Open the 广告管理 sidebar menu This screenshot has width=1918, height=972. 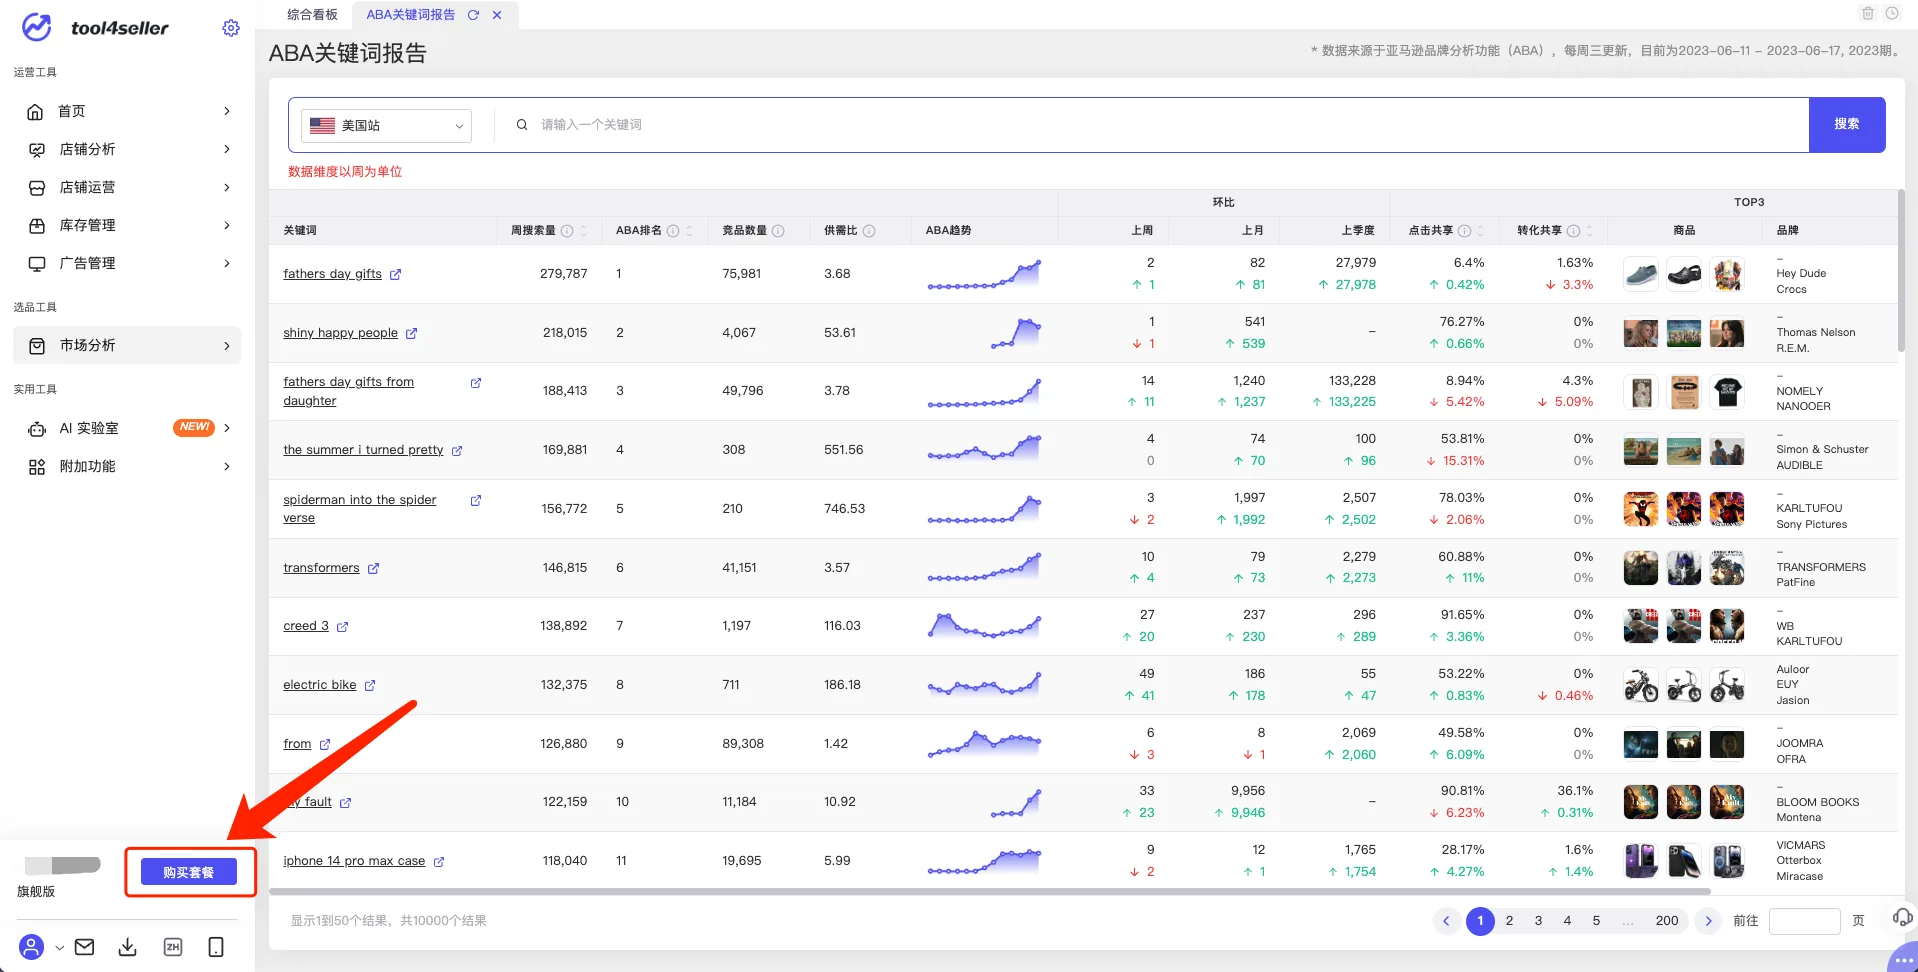coord(127,263)
